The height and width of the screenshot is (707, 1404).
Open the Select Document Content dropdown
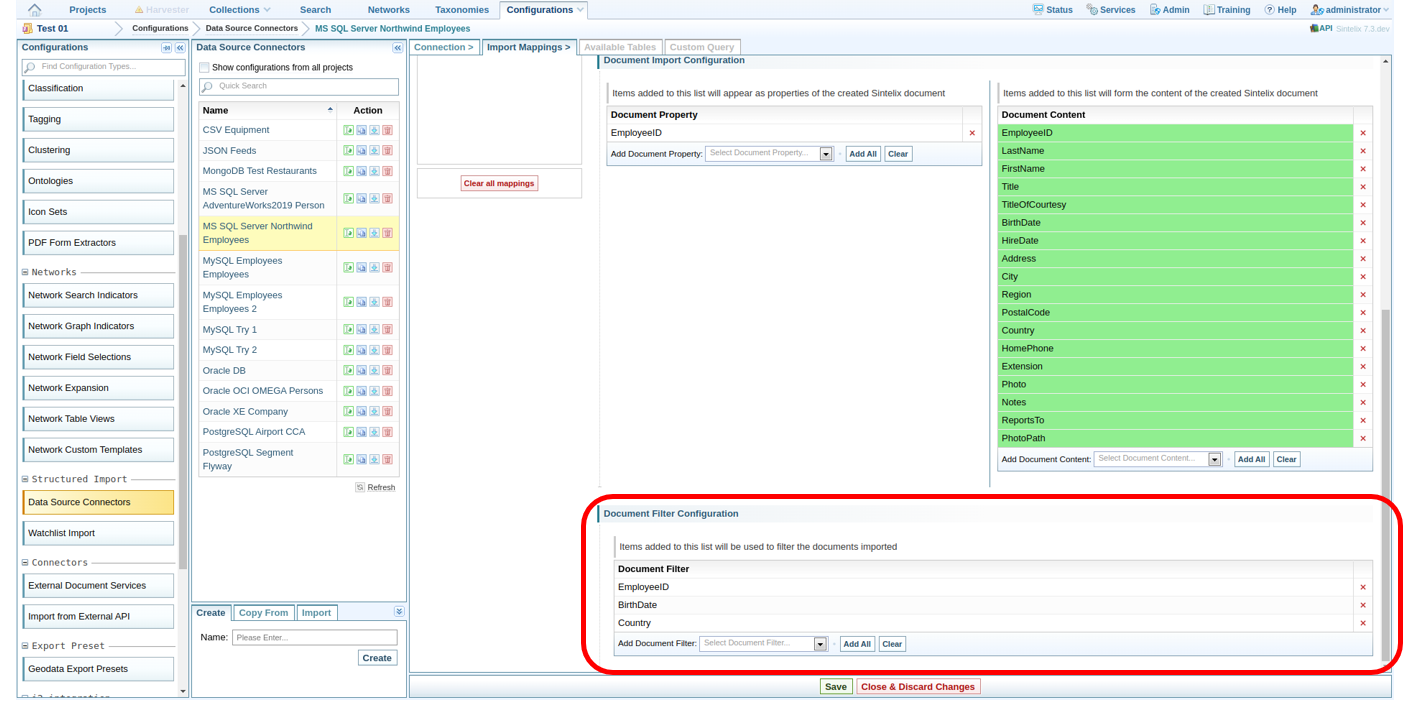(x=1214, y=459)
